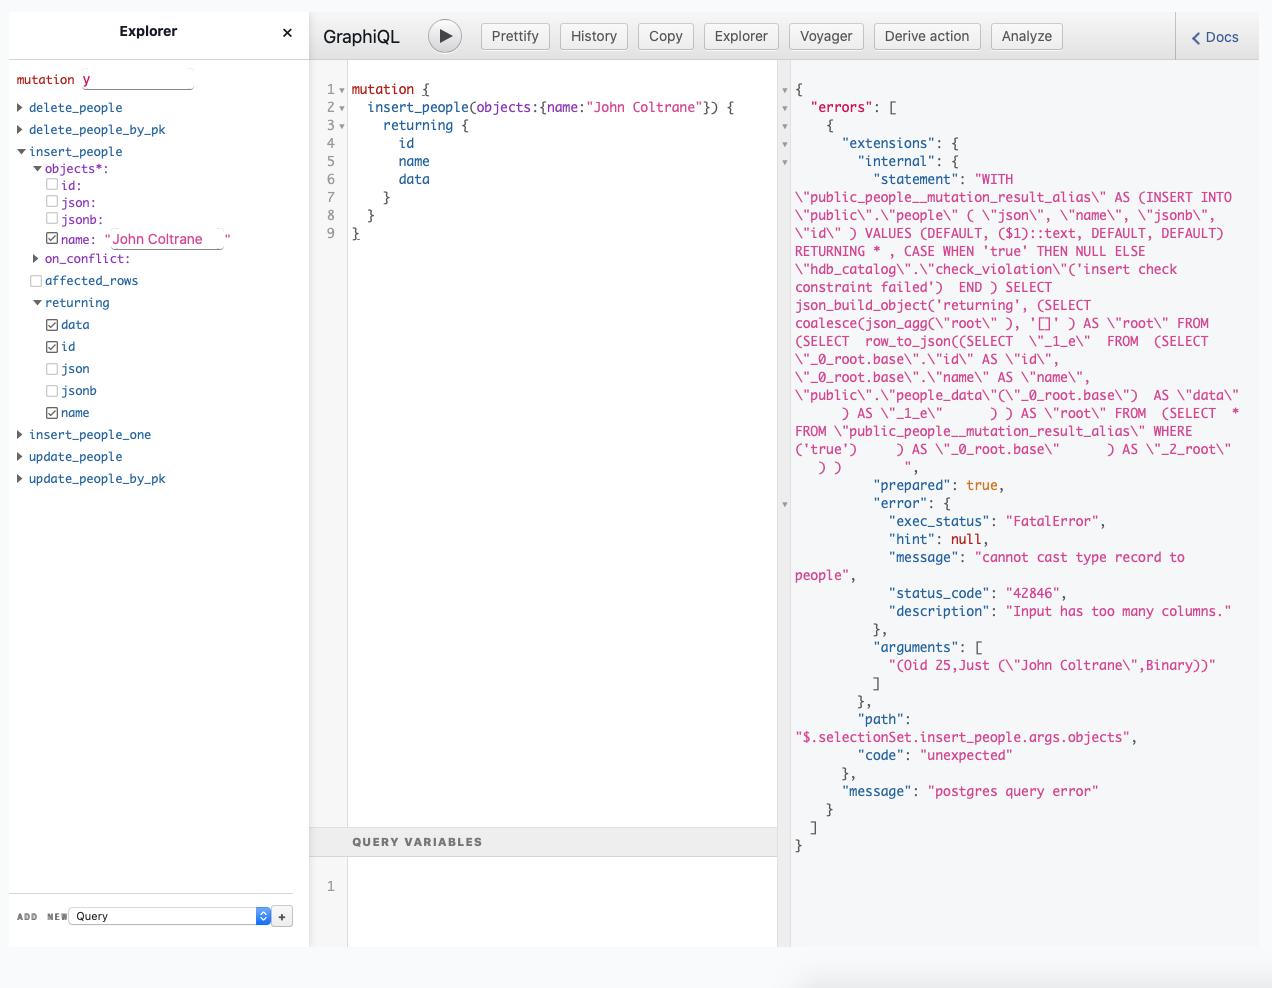The width and height of the screenshot is (1272, 988).
Task: Collapse the returning section
Action: [x=37, y=303]
